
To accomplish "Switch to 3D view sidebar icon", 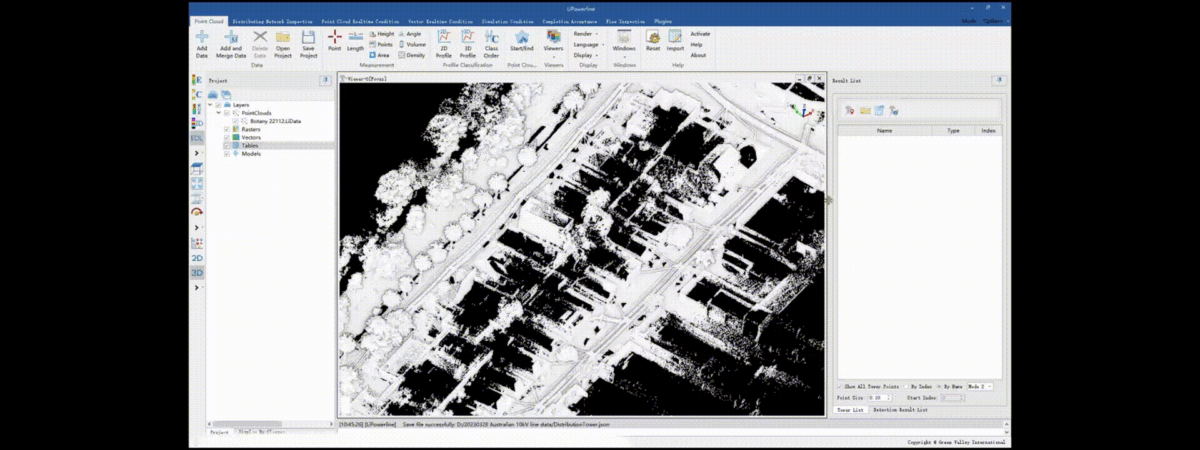I will [x=197, y=272].
